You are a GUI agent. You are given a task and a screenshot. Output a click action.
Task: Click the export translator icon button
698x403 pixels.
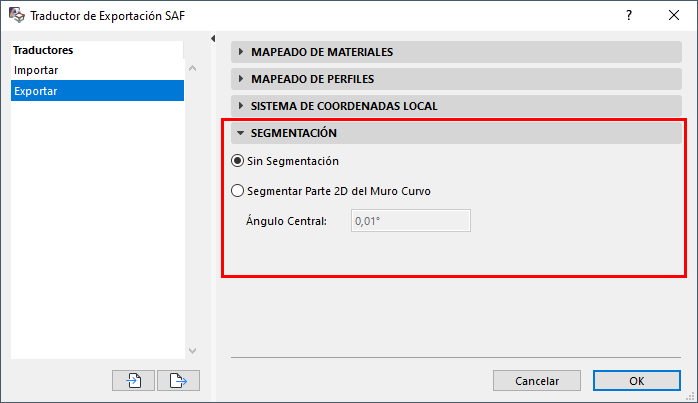(178, 380)
